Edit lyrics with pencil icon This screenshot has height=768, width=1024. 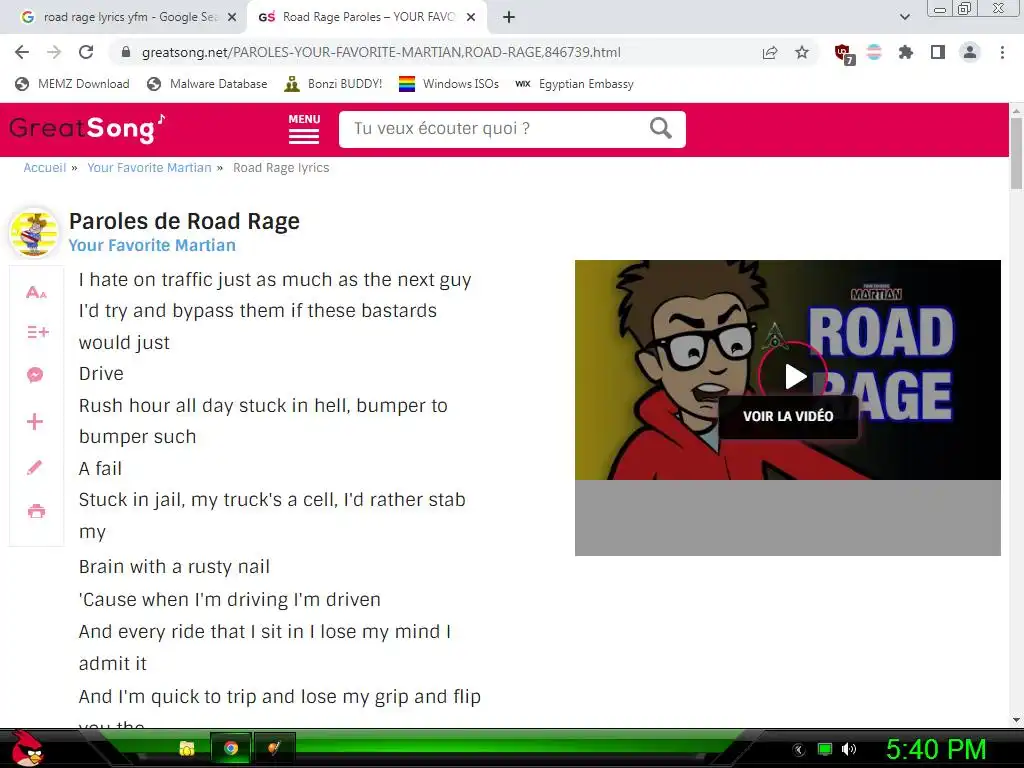pyautogui.click(x=35, y=467)
